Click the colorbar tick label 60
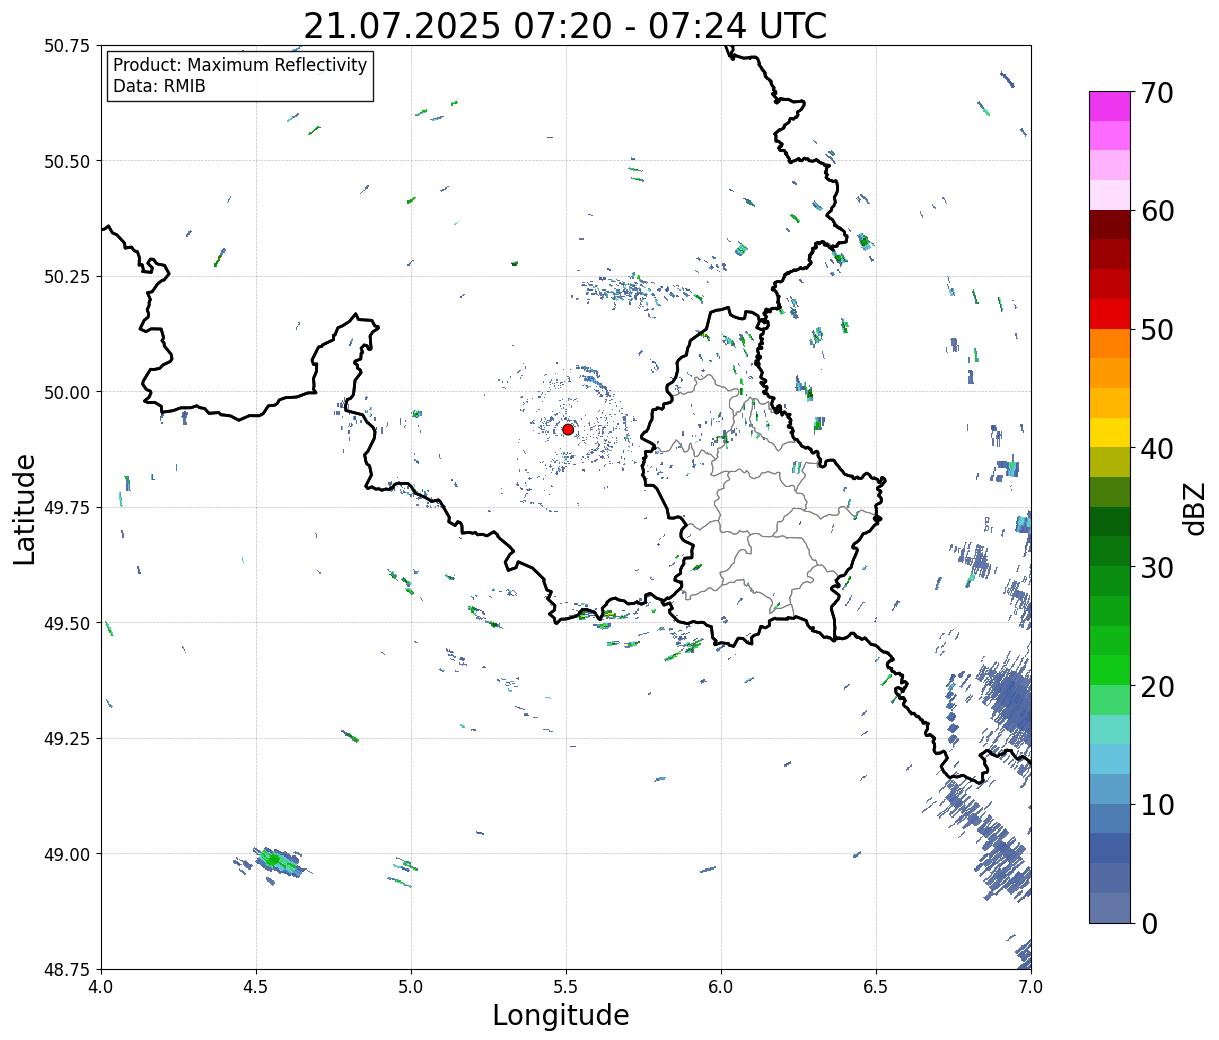 click(1157, 211)
